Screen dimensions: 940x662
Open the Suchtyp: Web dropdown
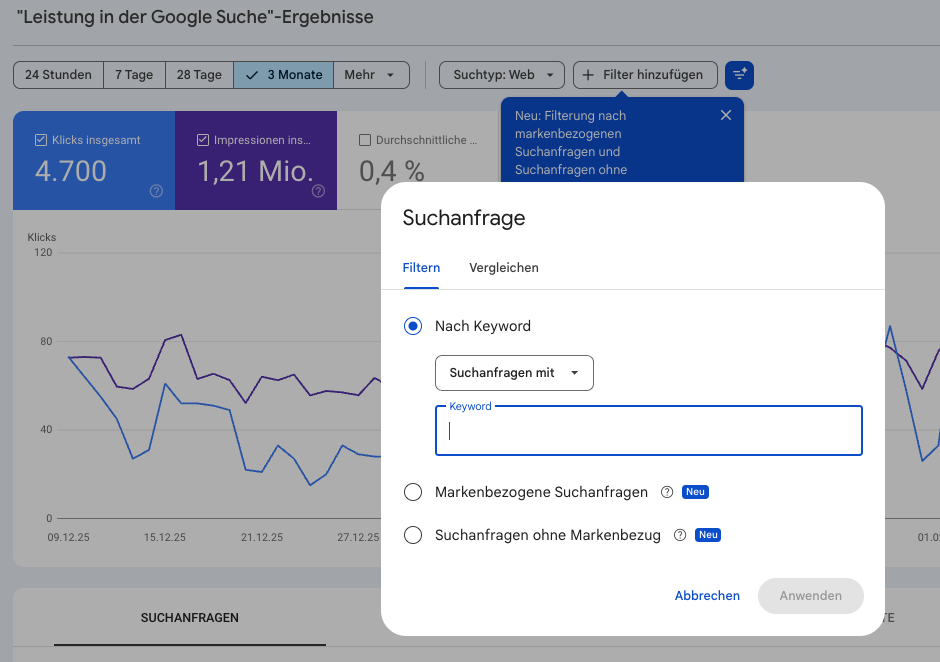click(x=502, y=75)
